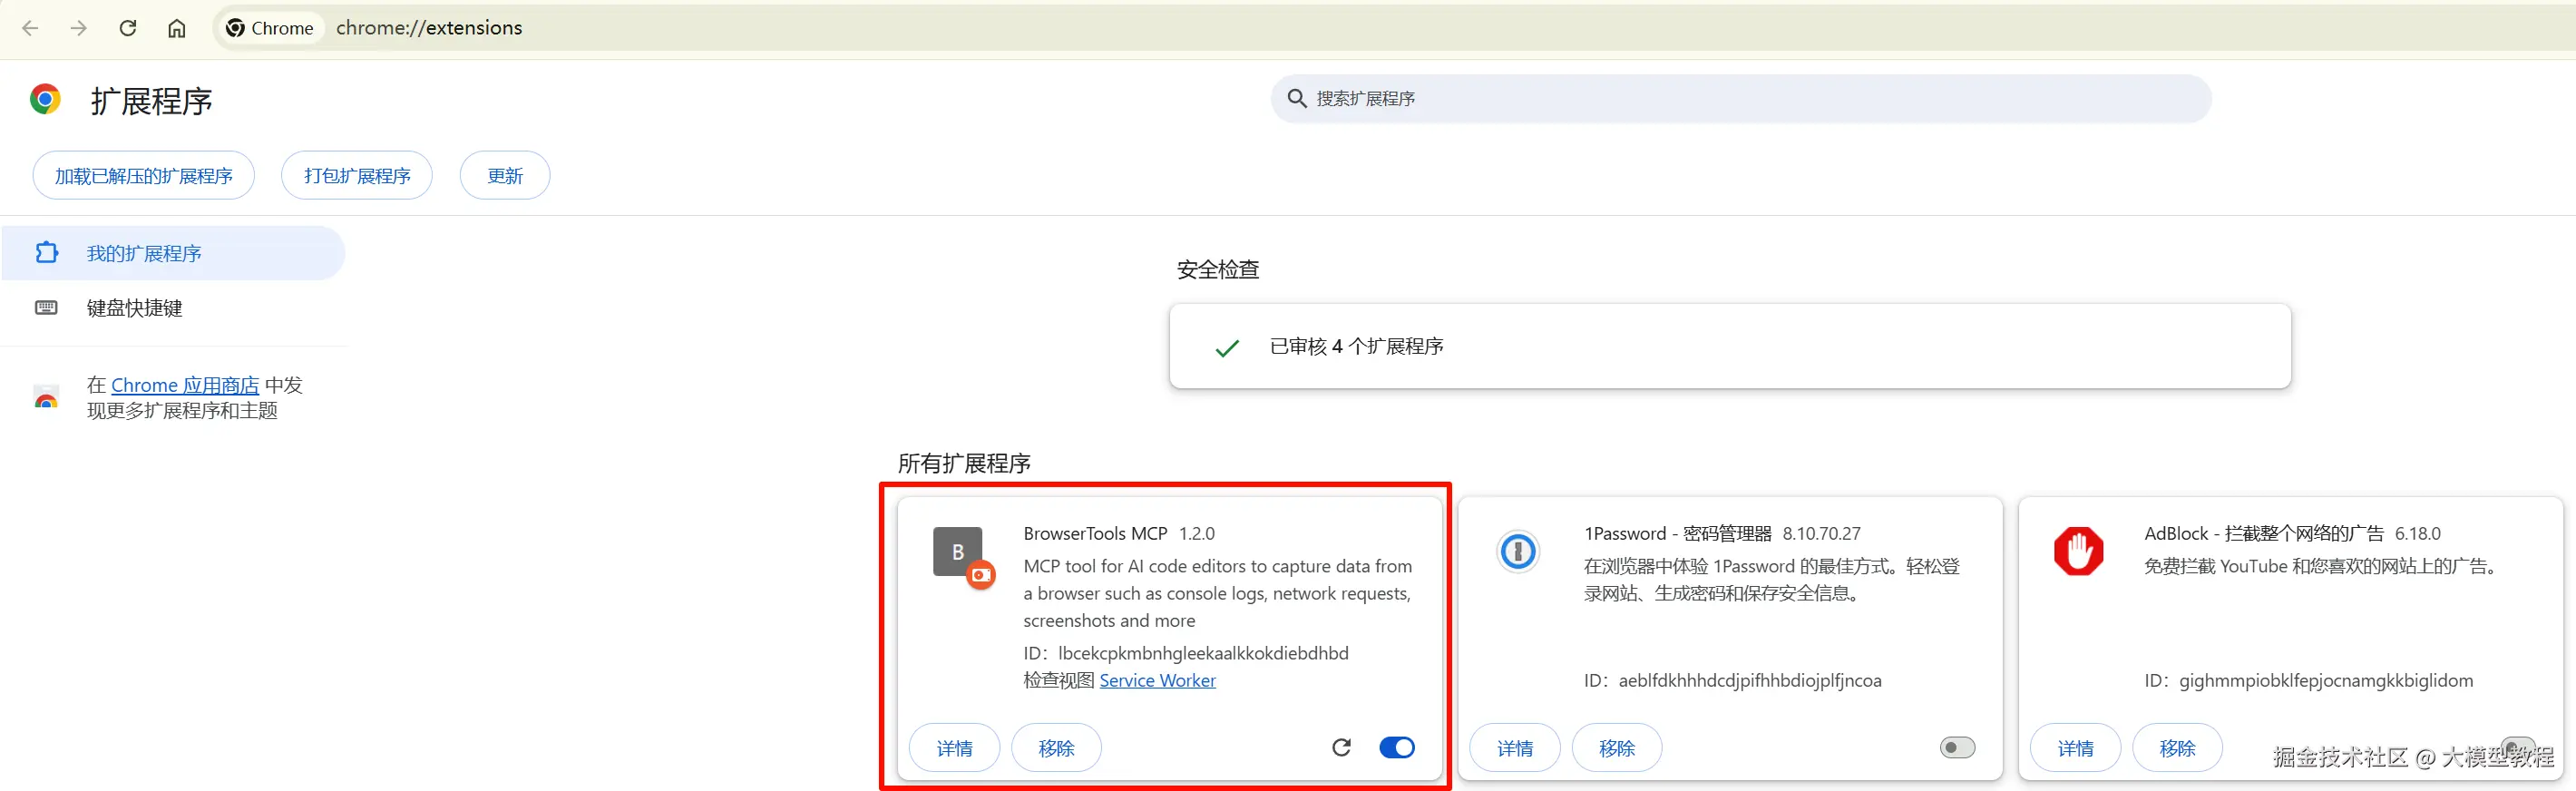Click the 1Password extension ID text

[x=1732, y=680]
